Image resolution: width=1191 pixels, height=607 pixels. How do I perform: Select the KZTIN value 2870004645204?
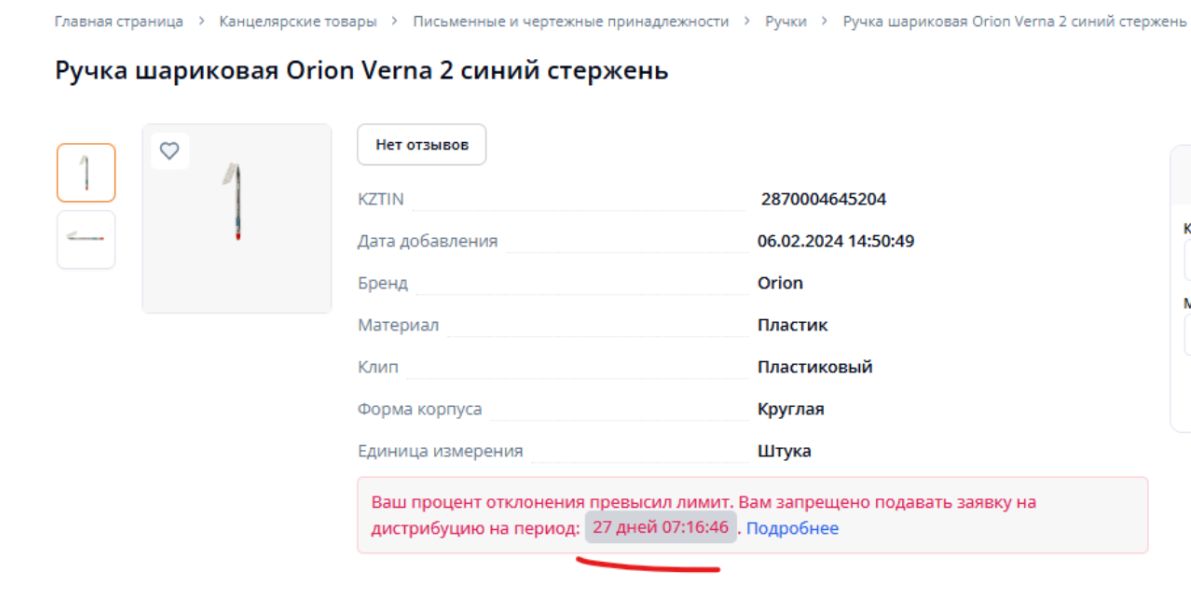click(823, 199)
